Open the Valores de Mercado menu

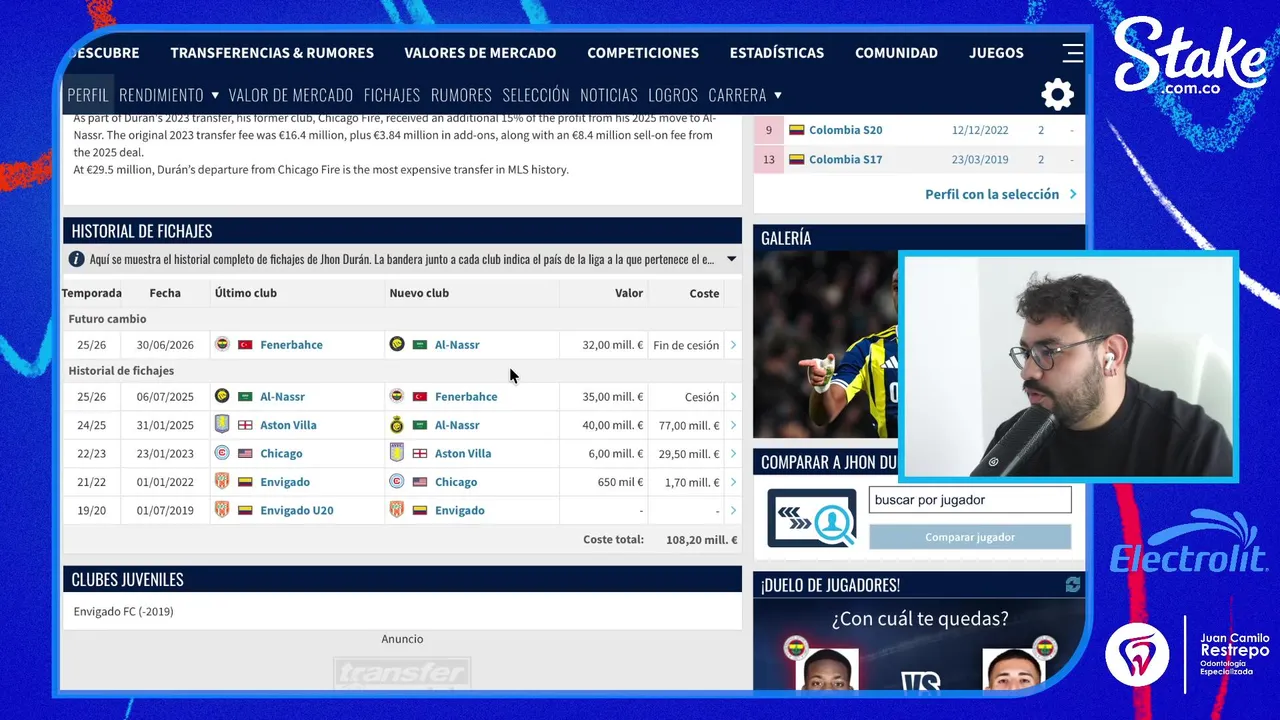(x=480, y=53)
